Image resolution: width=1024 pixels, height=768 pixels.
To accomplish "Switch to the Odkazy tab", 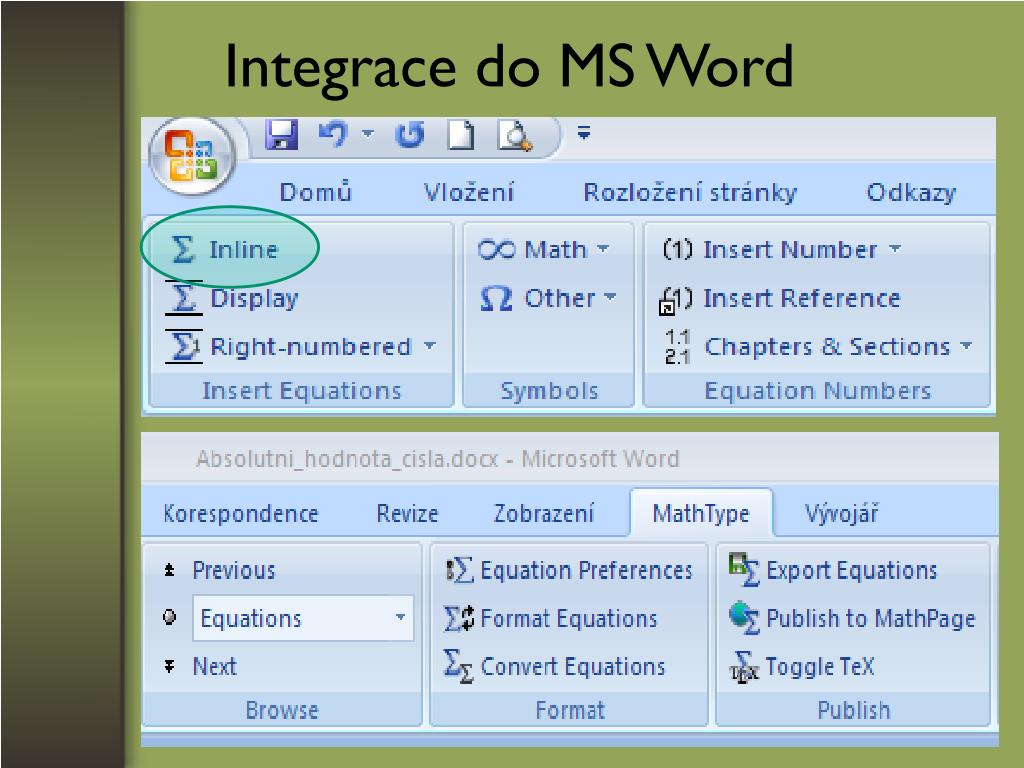I will [x=911, y=193].
